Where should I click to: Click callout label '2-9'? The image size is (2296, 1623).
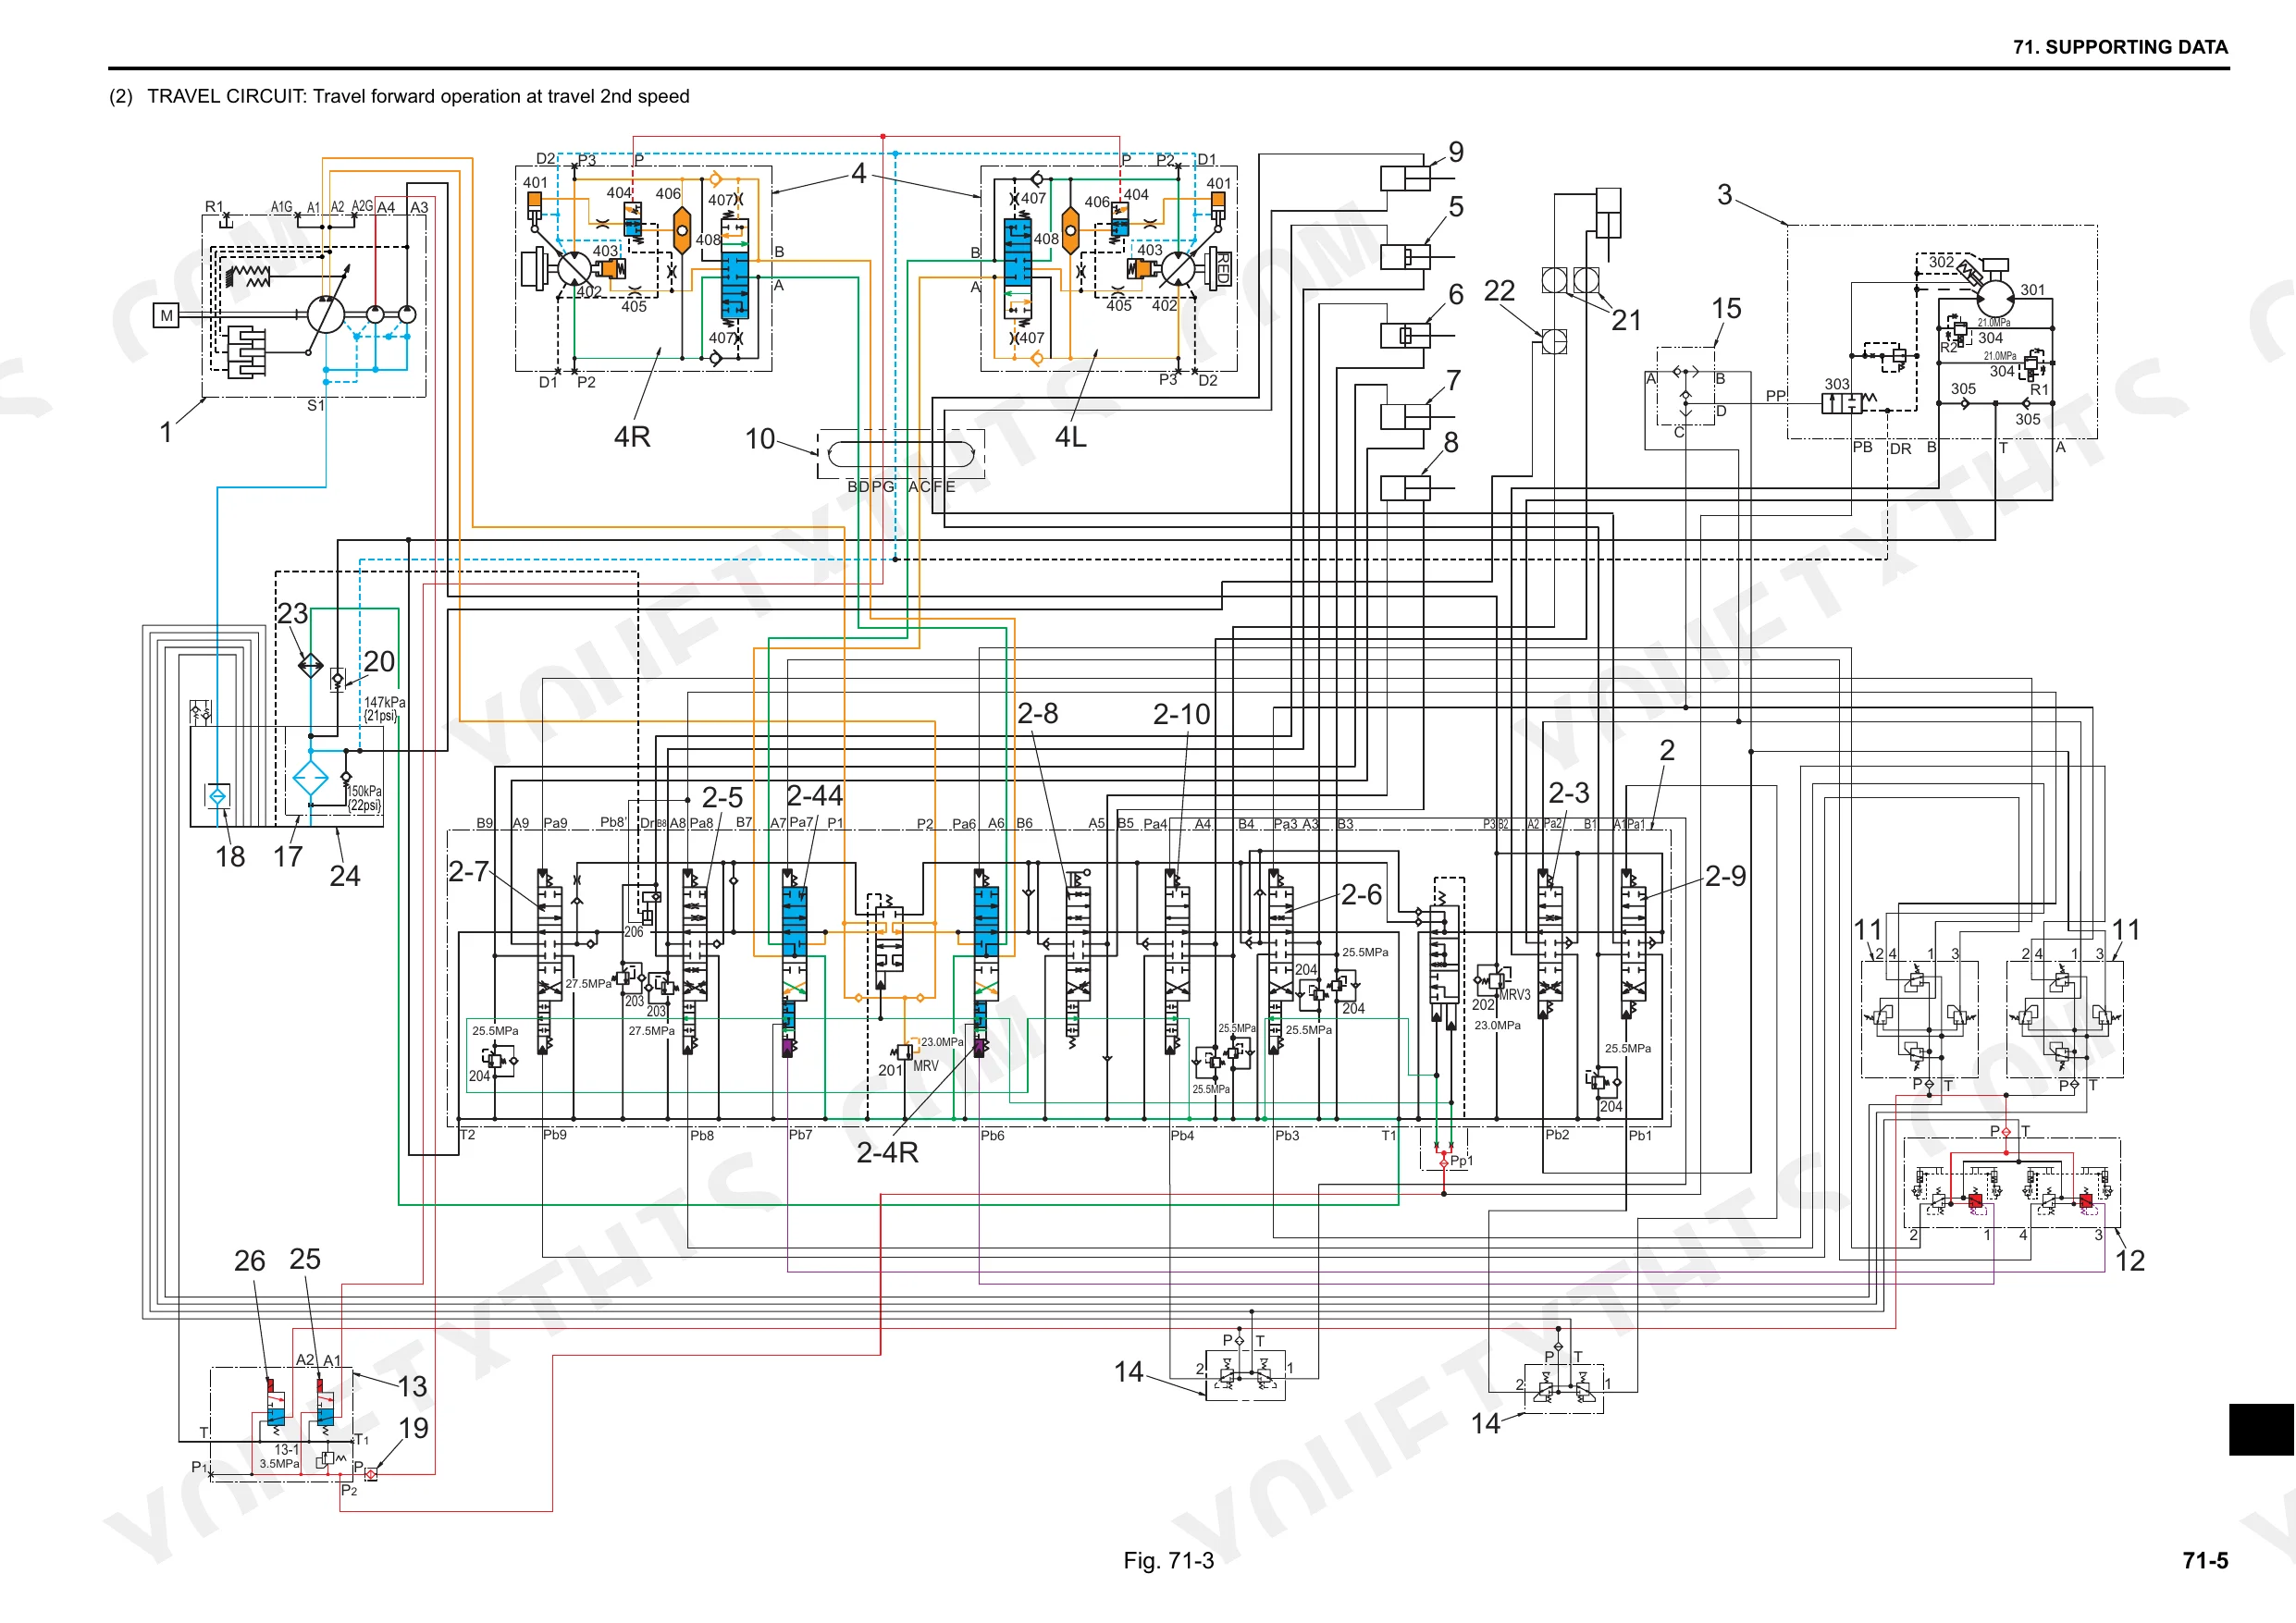tap(1725, 876)
